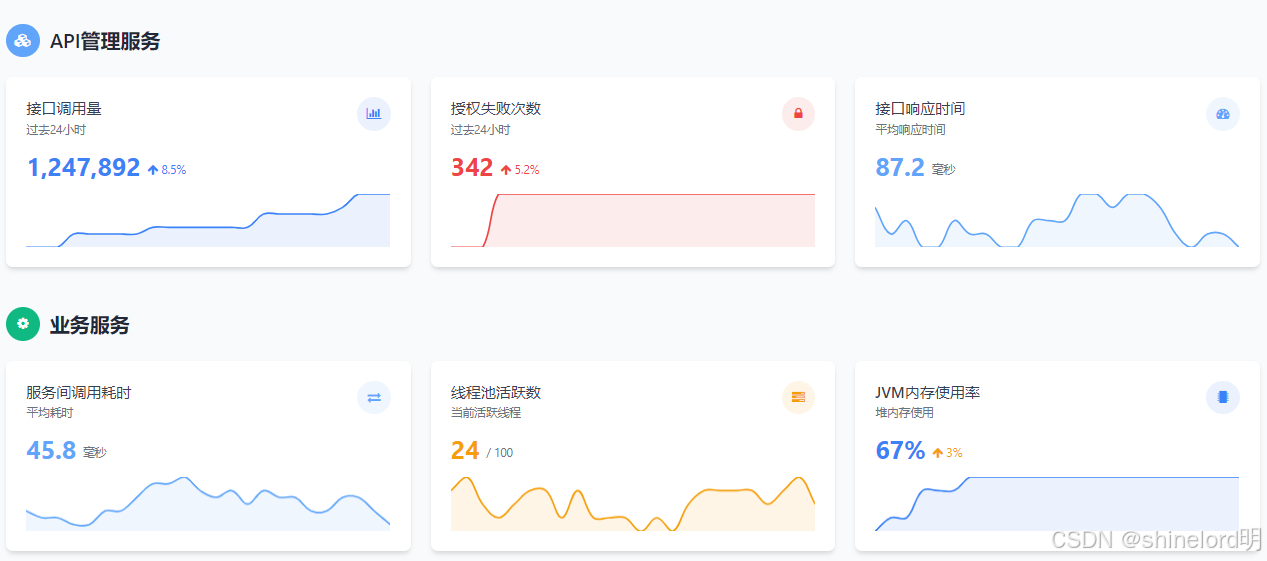
Task: Click the 堆内存使用 subtitle
Action: click(904, 413)
